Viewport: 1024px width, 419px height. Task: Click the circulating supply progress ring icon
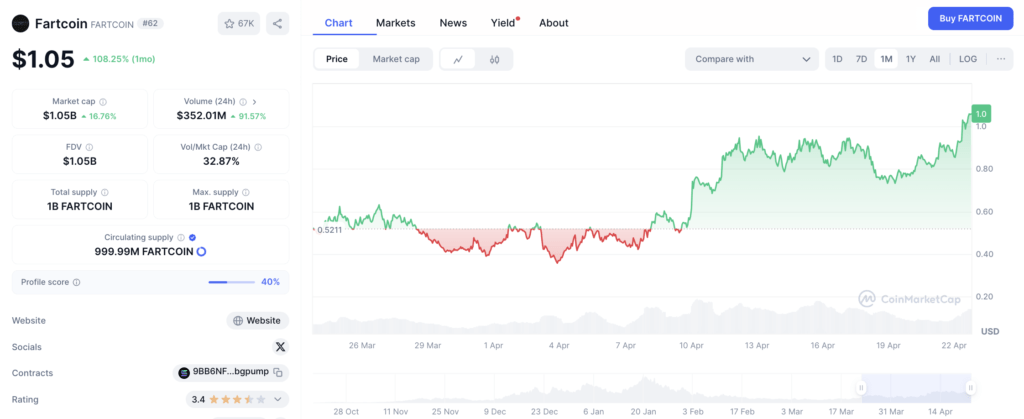[x=201, y=252]
